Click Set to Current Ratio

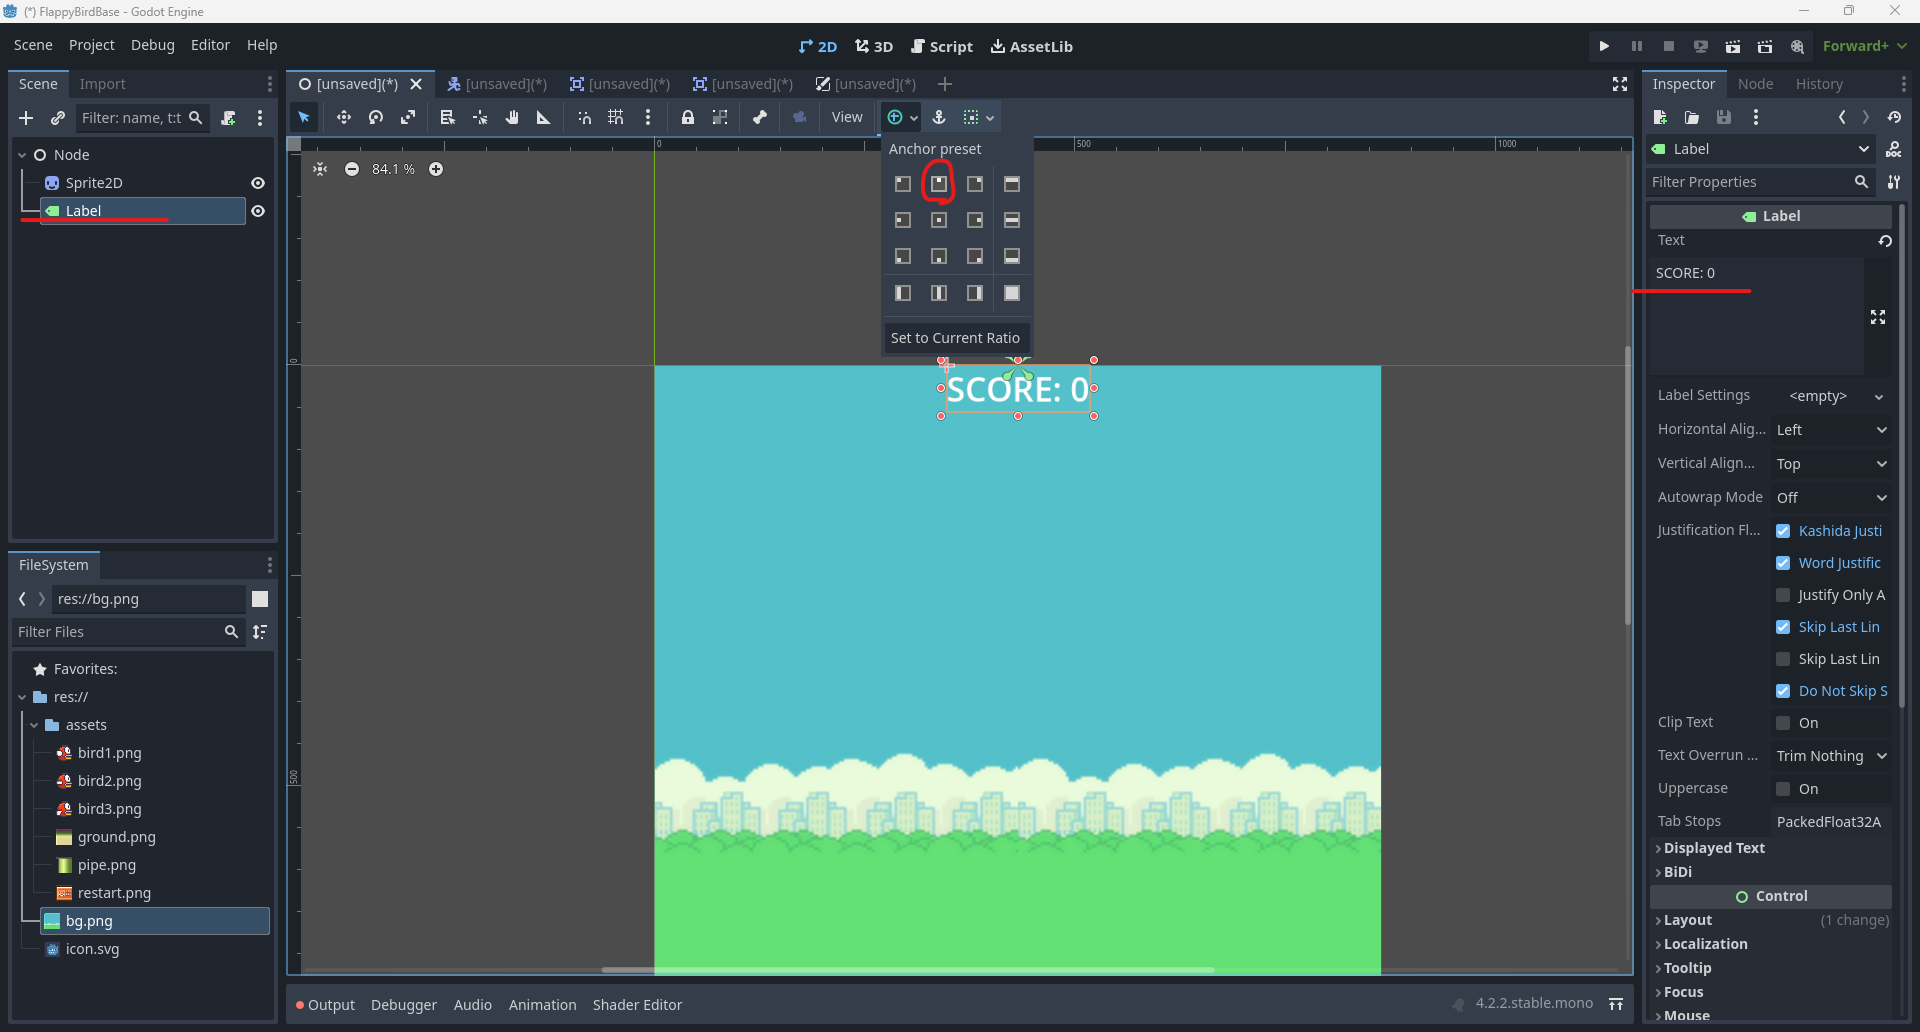(955, 338)
